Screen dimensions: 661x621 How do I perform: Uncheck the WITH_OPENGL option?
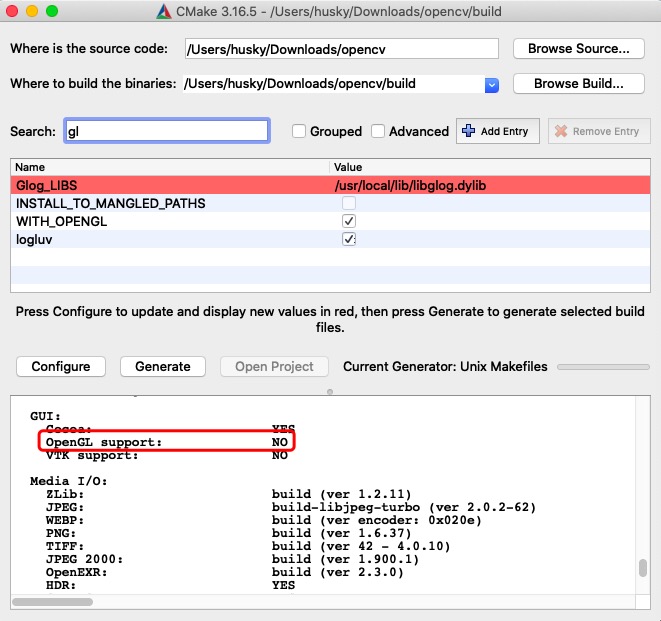[x=349, y=221]
